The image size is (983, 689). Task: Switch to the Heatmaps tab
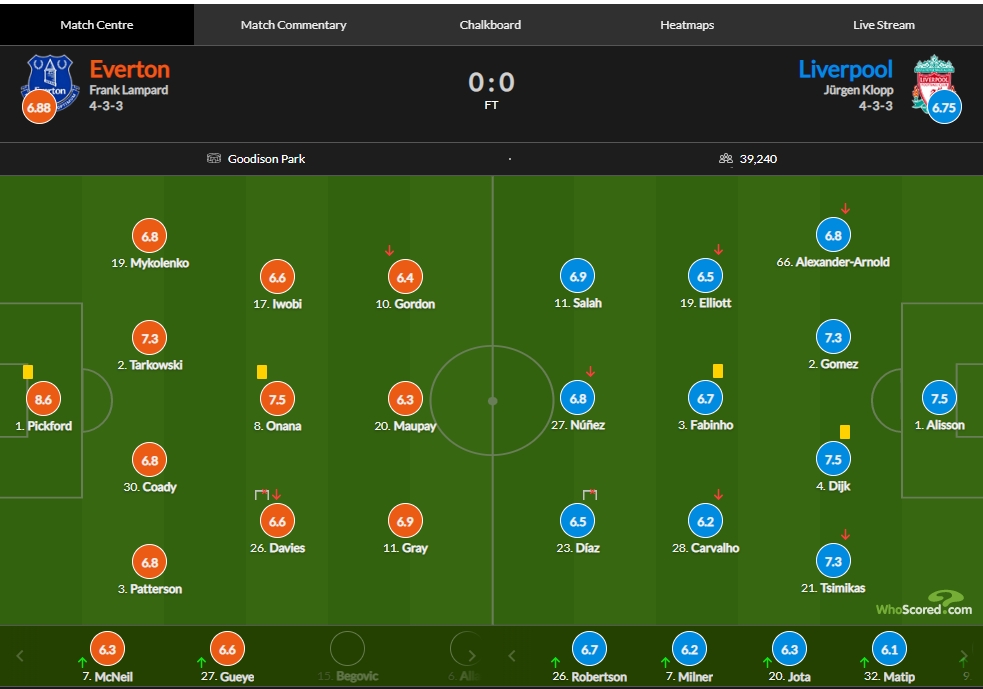[x=687, y=24]
